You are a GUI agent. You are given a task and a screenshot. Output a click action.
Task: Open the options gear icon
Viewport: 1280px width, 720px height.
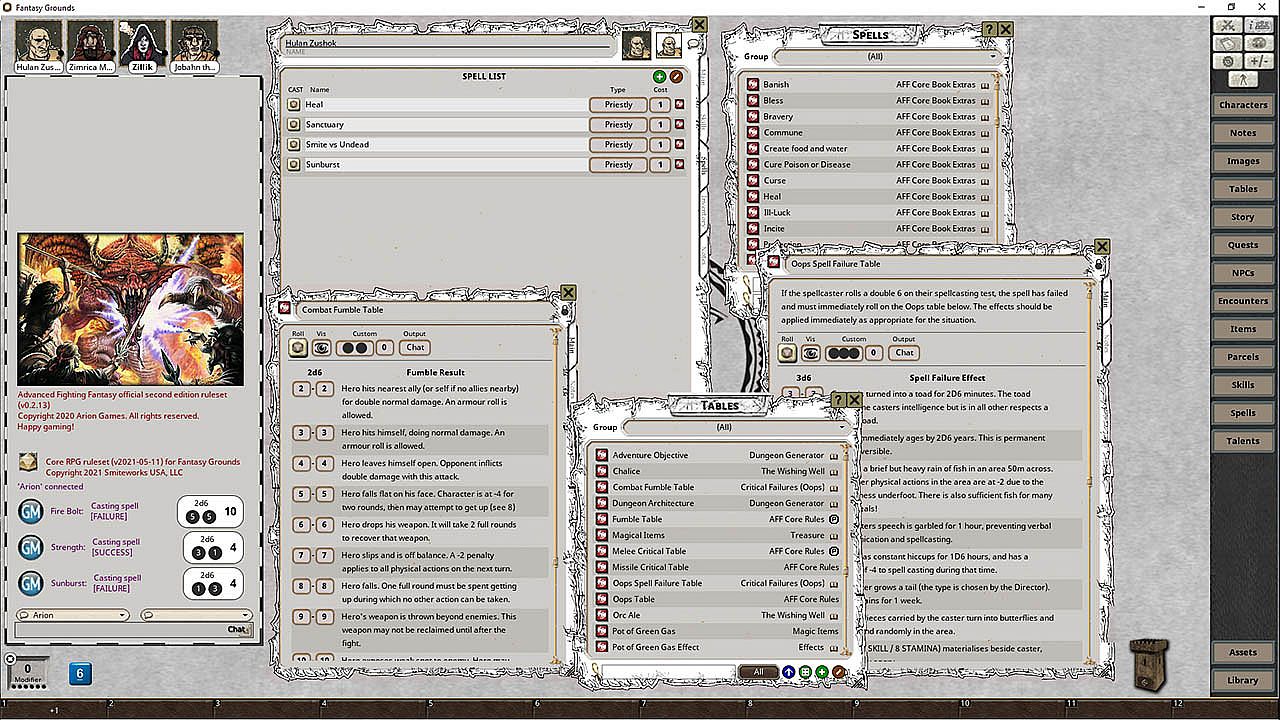click(x=1228, y=61)
